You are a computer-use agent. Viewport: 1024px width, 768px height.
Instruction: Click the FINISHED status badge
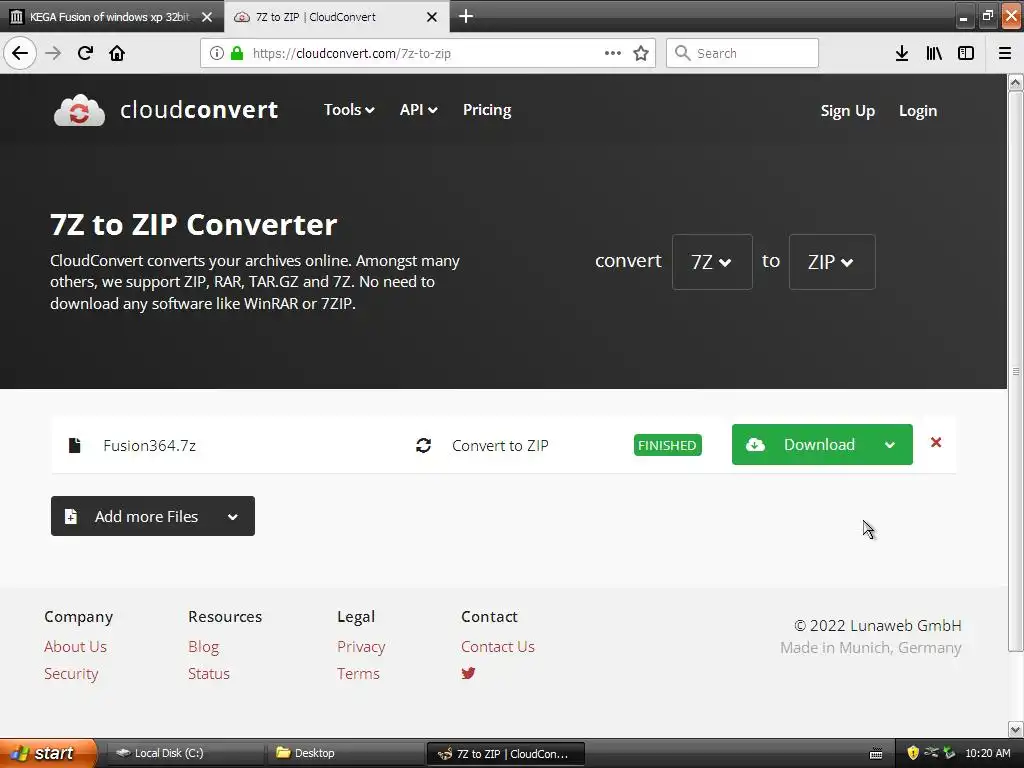pos(667,445)
